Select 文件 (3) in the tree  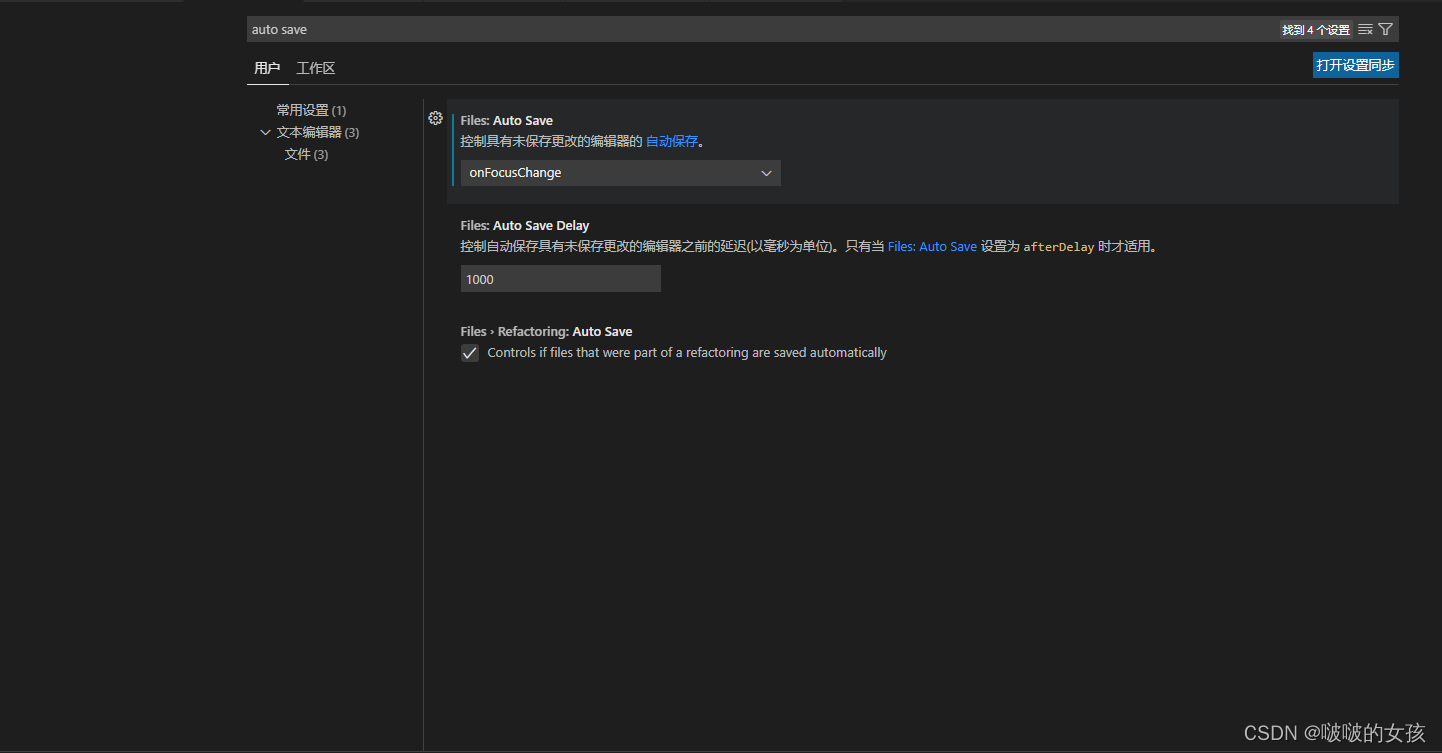306,154
